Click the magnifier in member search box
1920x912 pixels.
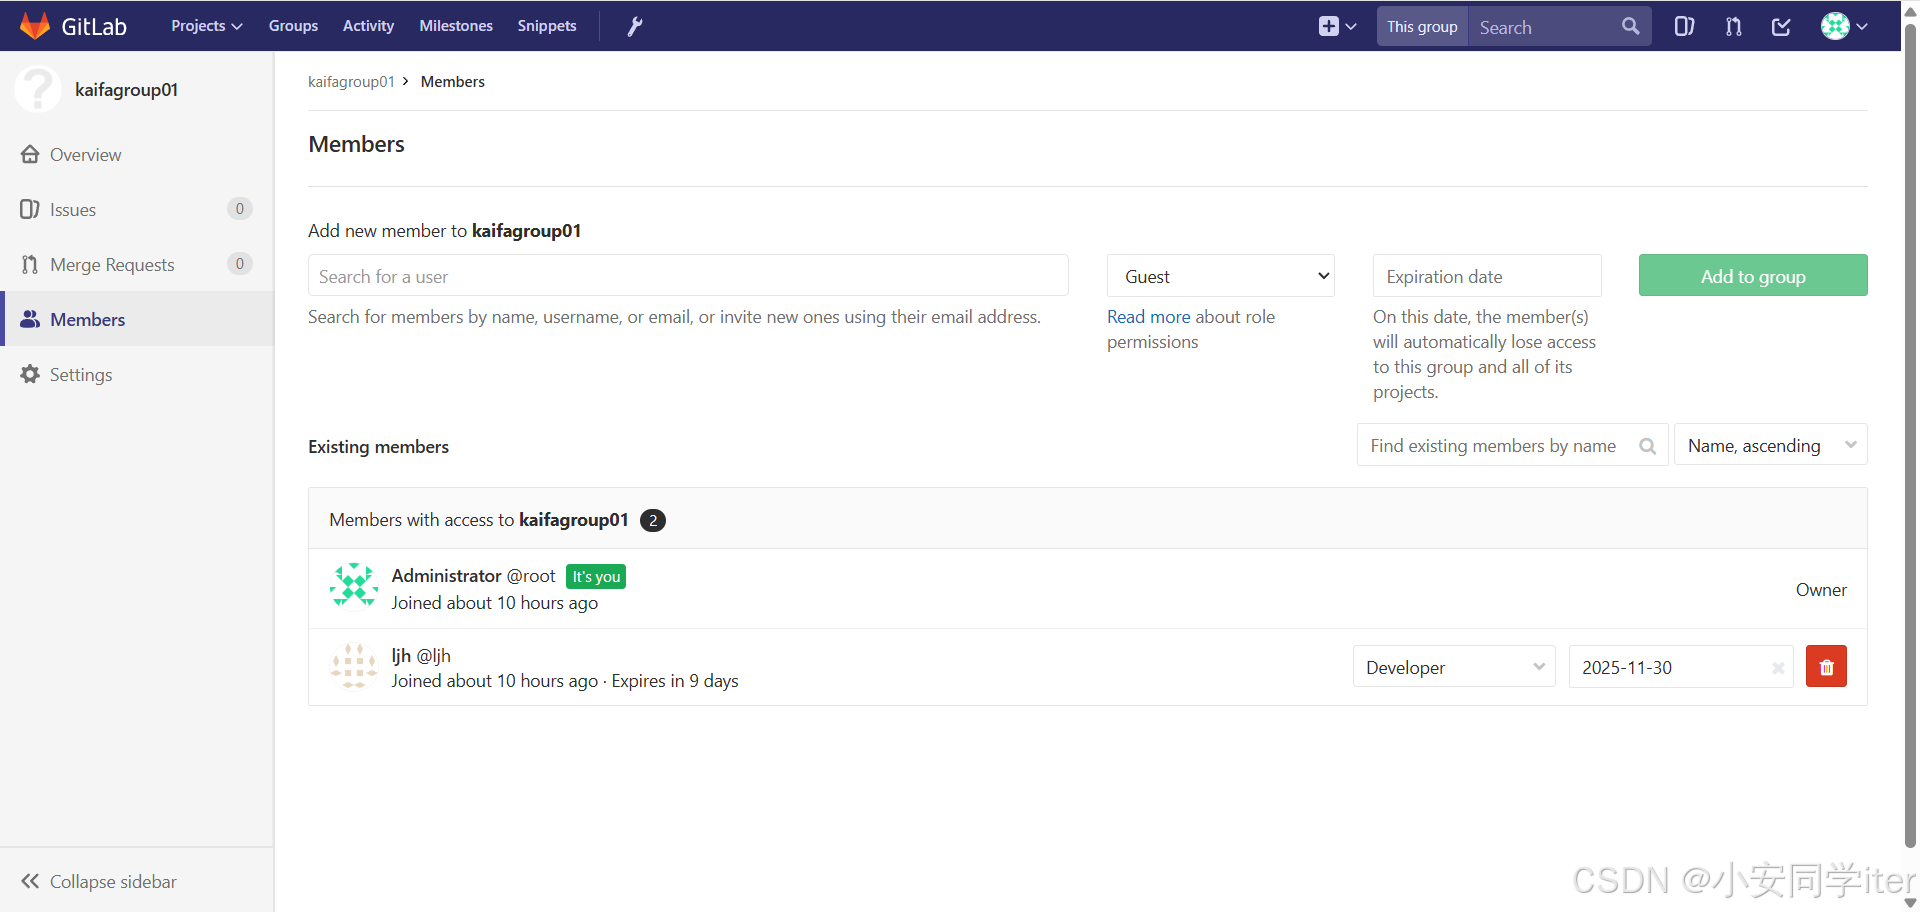(x=1647, y=446)
